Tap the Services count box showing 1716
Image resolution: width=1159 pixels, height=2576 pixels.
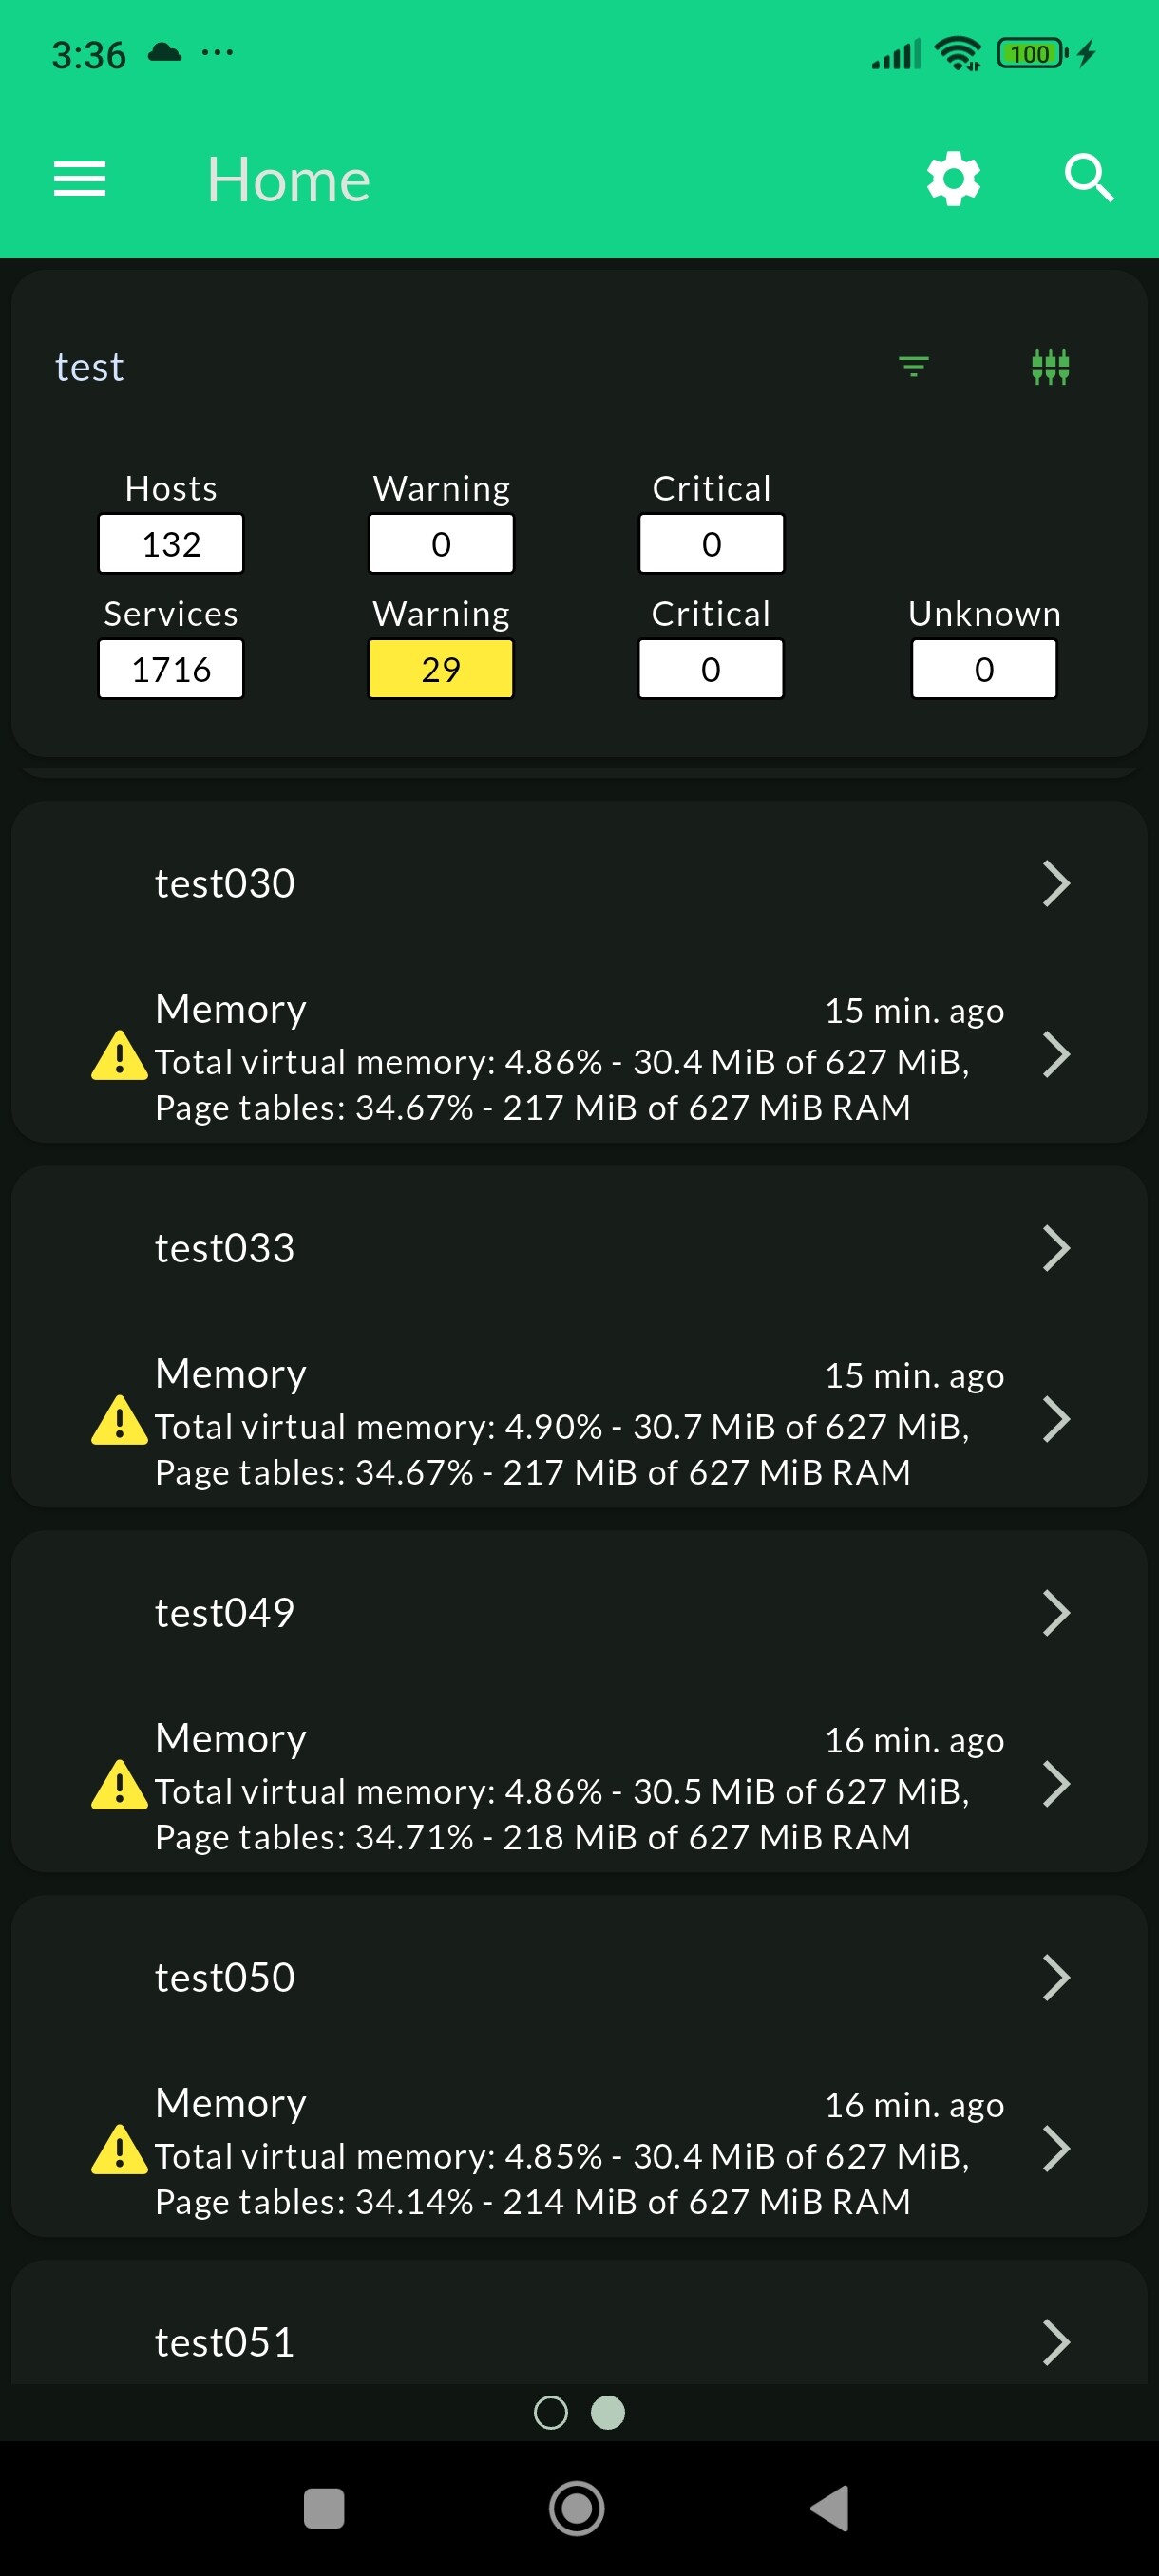click(x=171, y=669)
